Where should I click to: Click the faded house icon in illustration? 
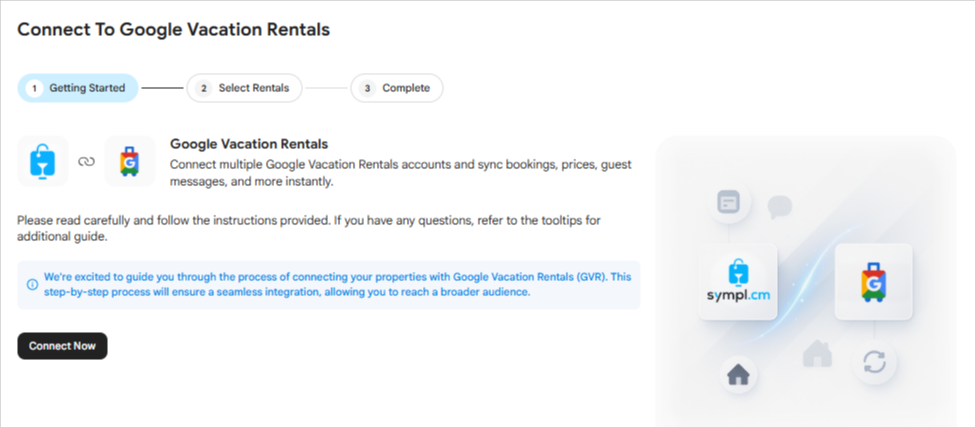(x=817, y=352)
